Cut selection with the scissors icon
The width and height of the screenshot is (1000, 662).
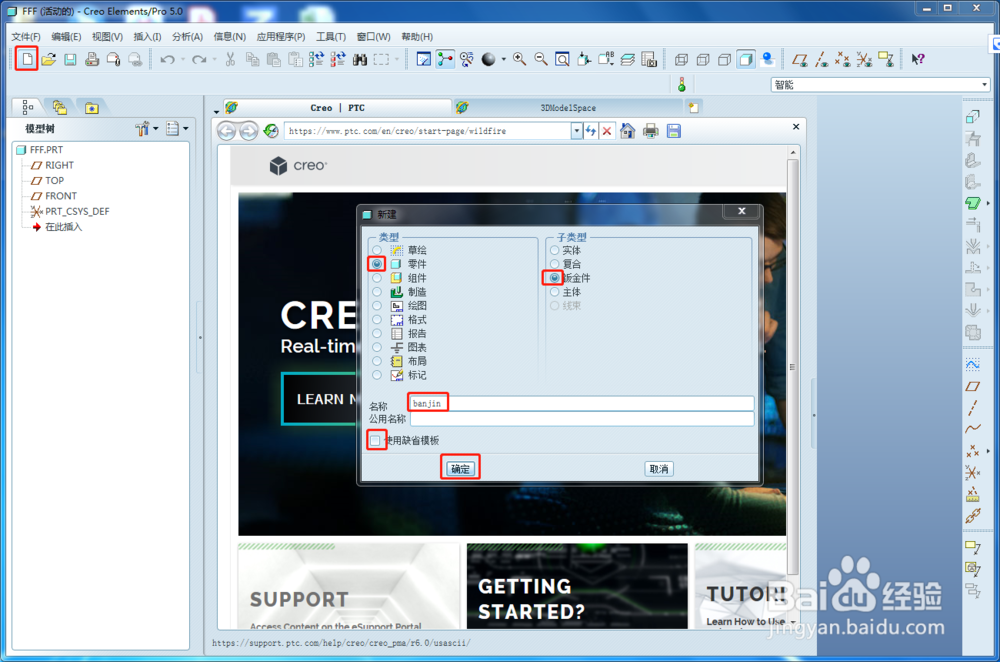(x=230, y=59)
